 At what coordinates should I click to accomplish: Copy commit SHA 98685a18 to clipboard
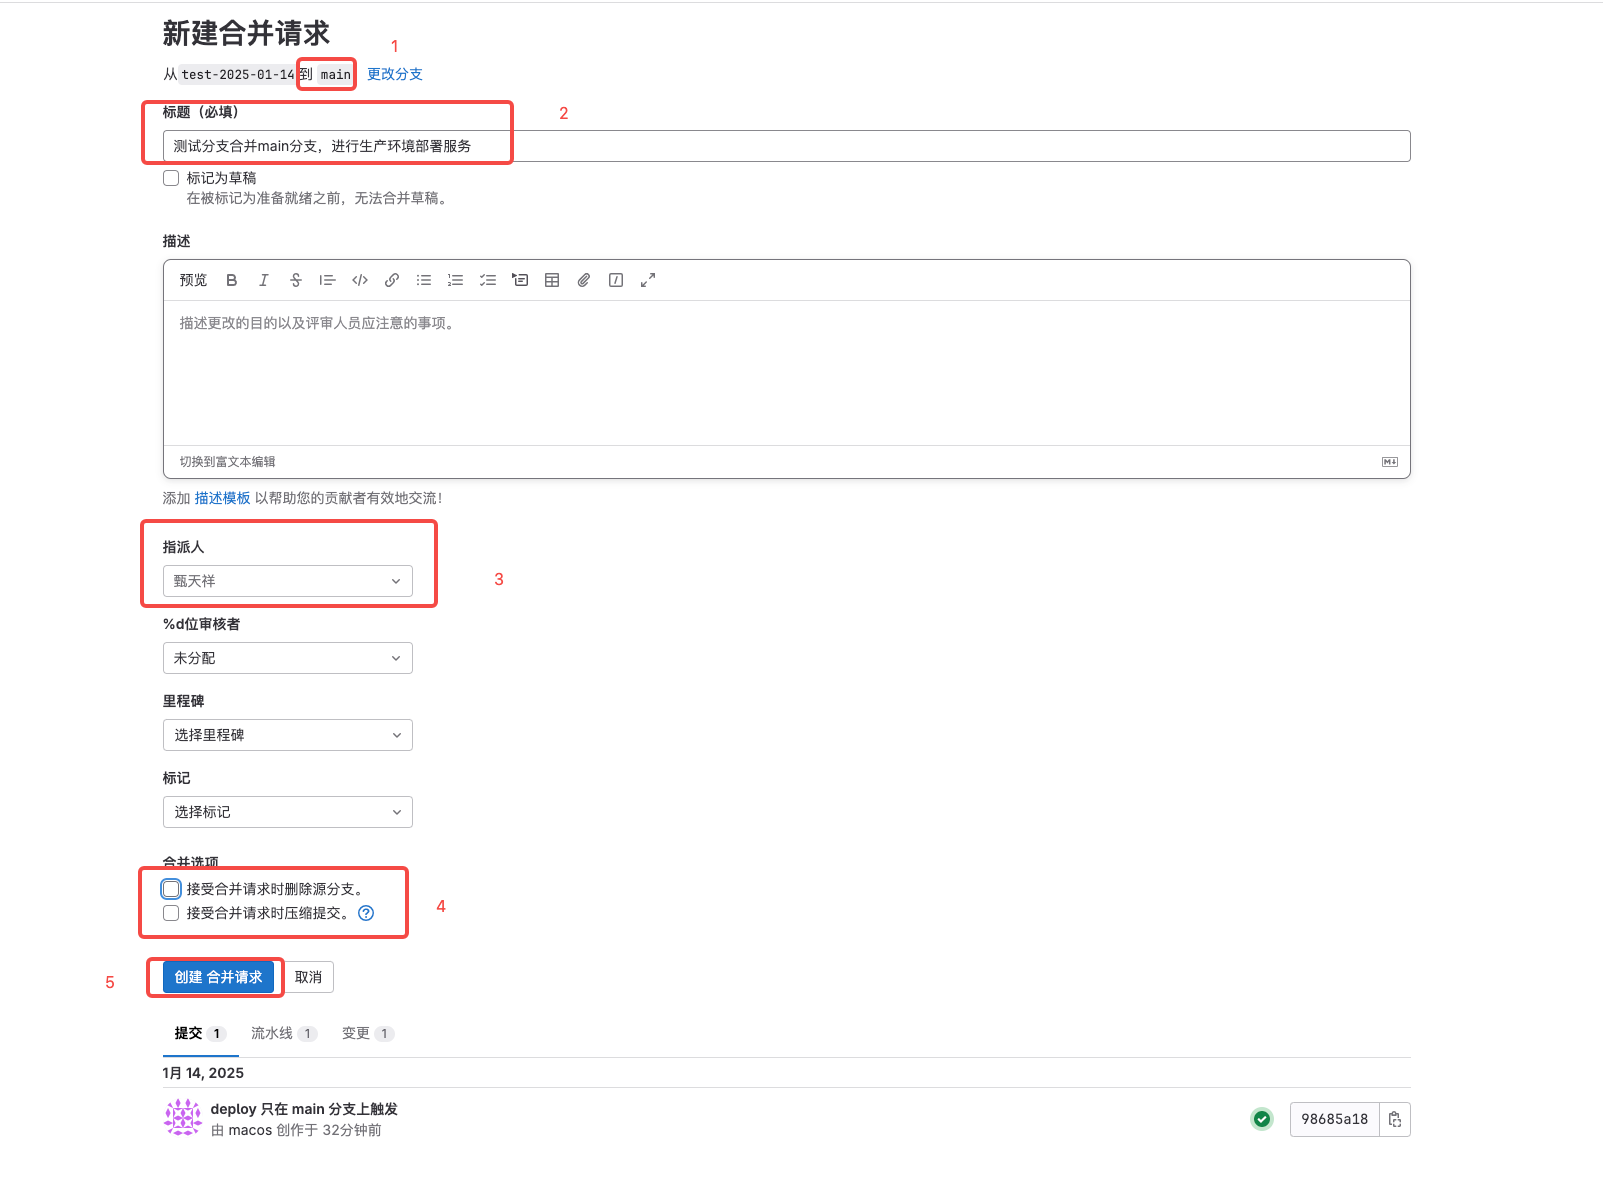tap(1395, 1119)
